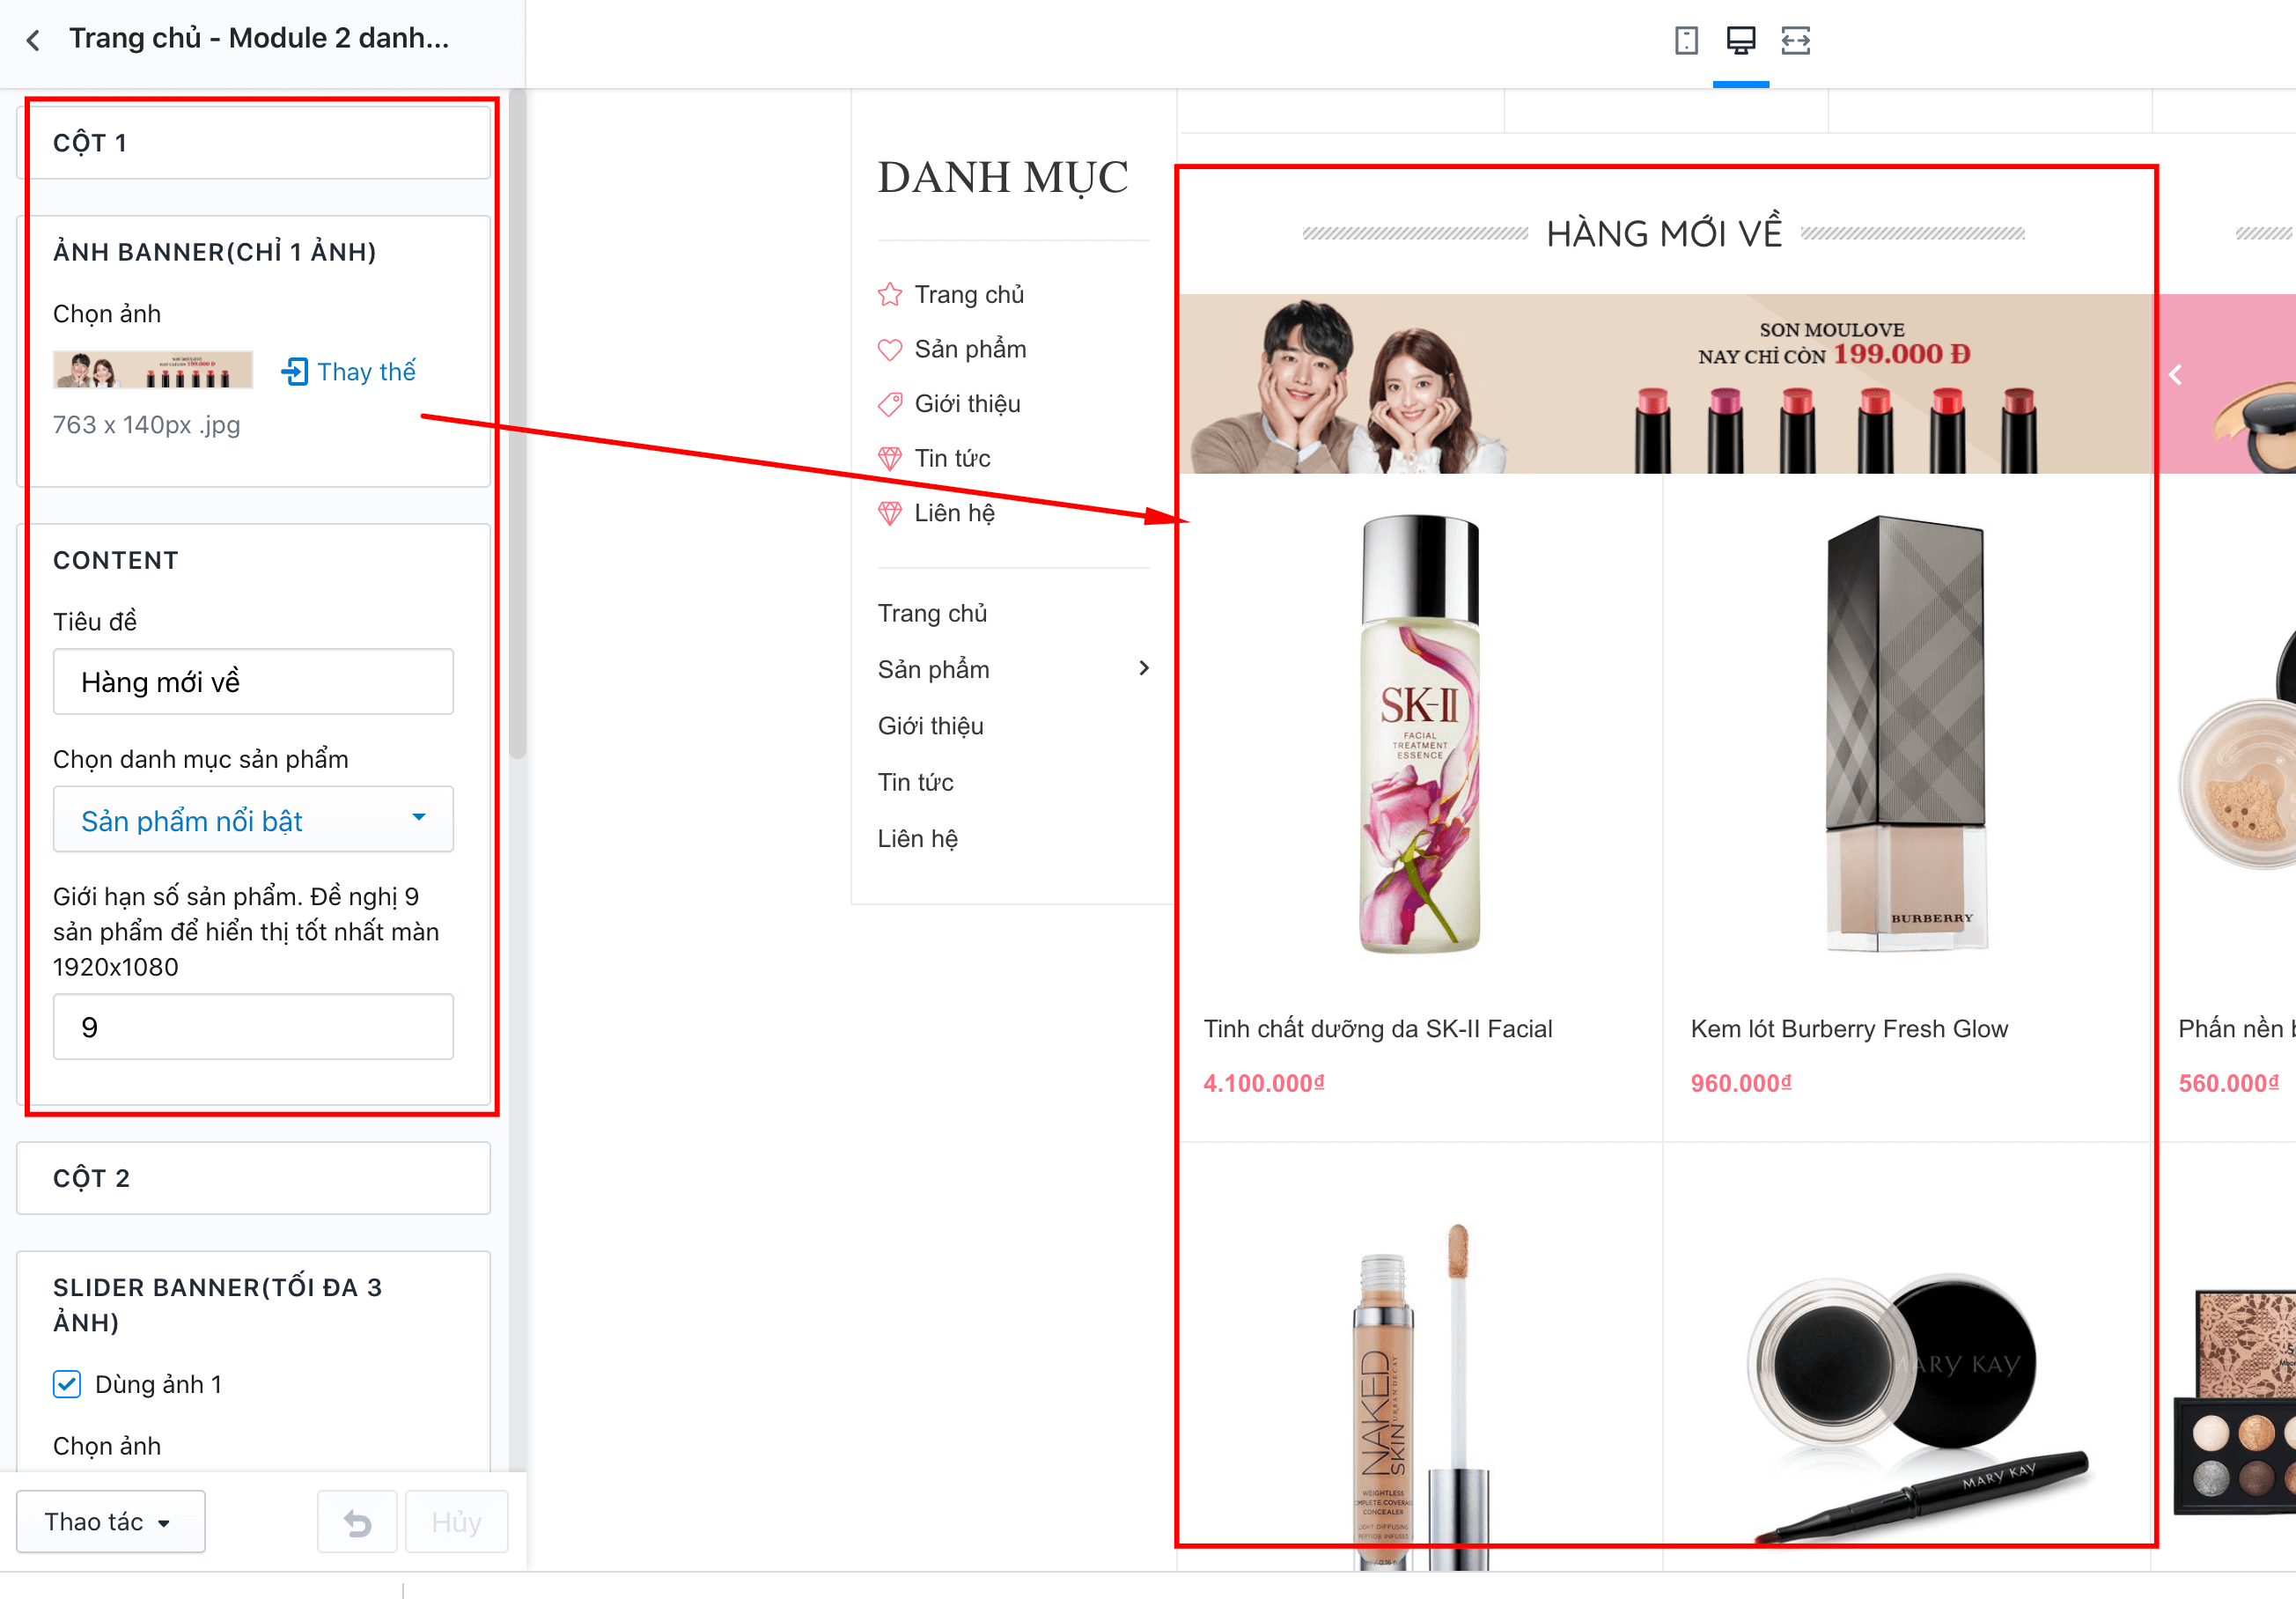This screenshot has height=1599, width=2296.
Task: Click the replace icon next to Thay thế
Action: coord(295,372)
